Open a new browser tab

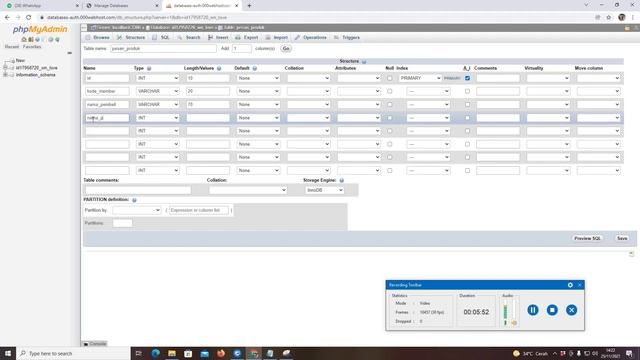[249, 6]
